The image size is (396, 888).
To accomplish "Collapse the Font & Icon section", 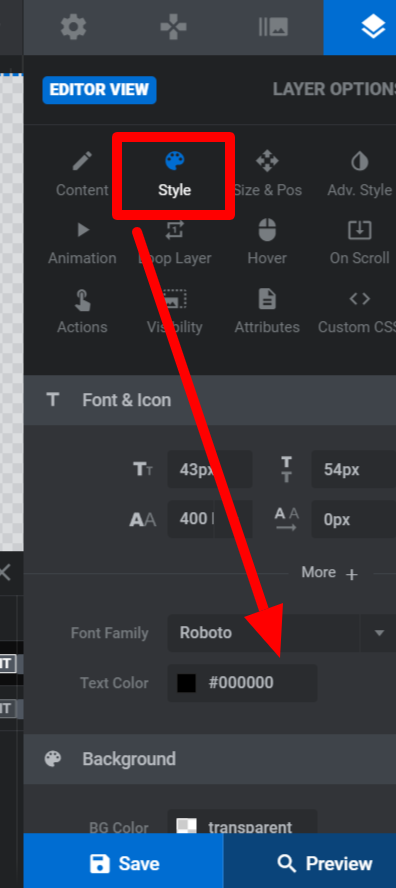I will [x=210, y=400].
